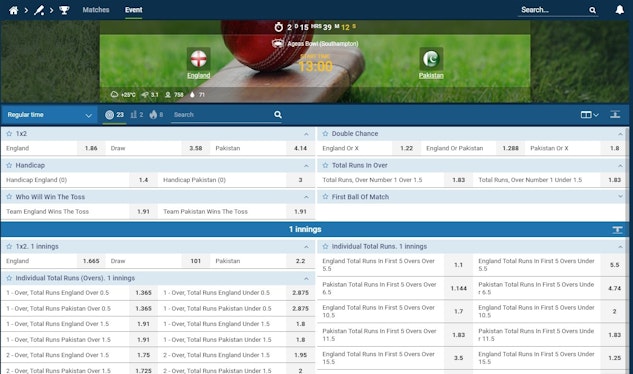
Task: Favorite the Double Chance market star
Action: point(325,134)
